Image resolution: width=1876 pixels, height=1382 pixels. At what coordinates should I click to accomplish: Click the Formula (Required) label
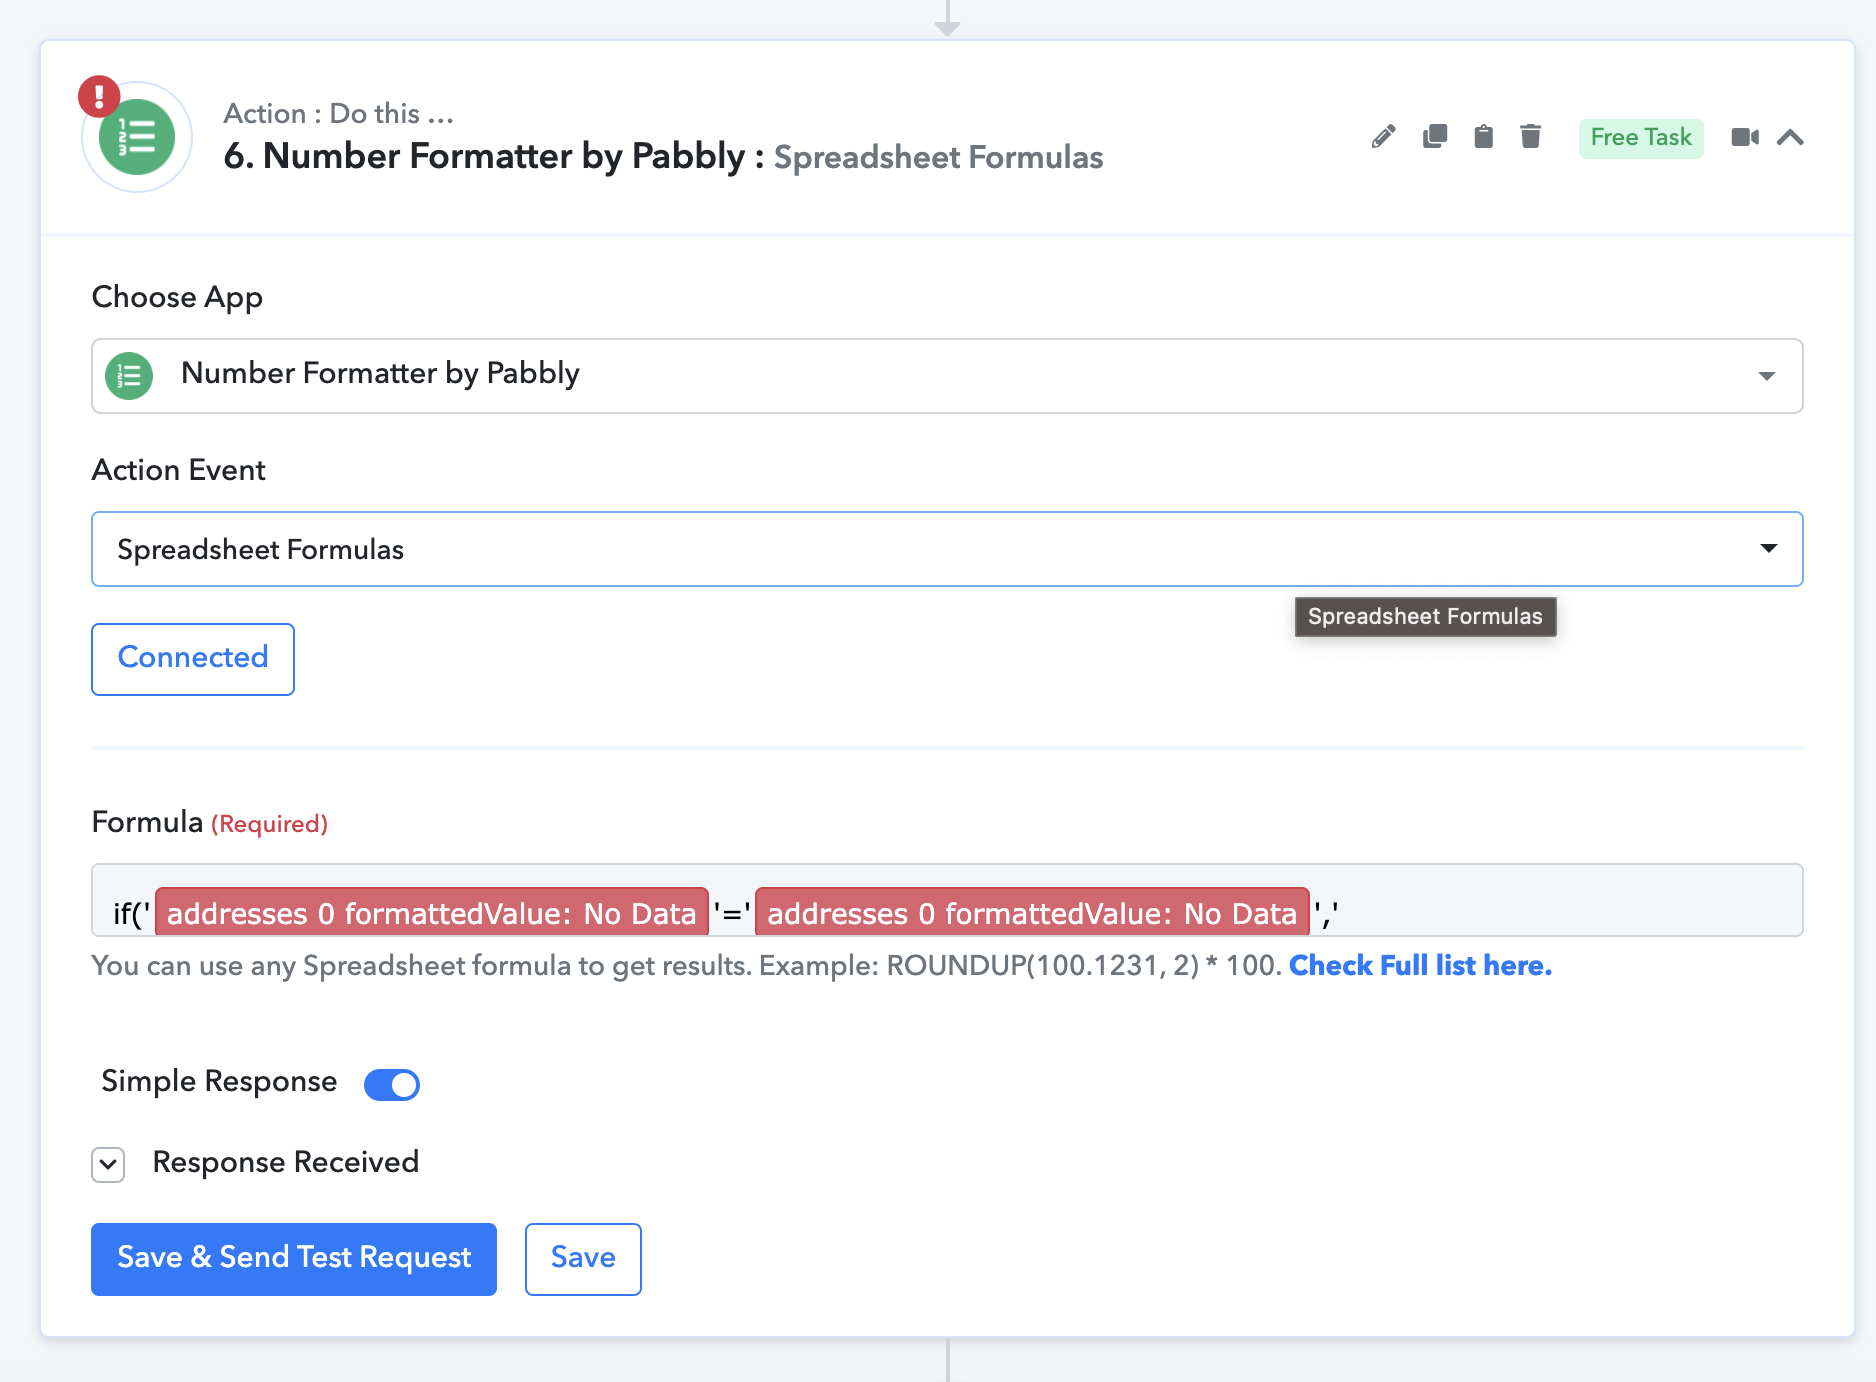[210, 822]
